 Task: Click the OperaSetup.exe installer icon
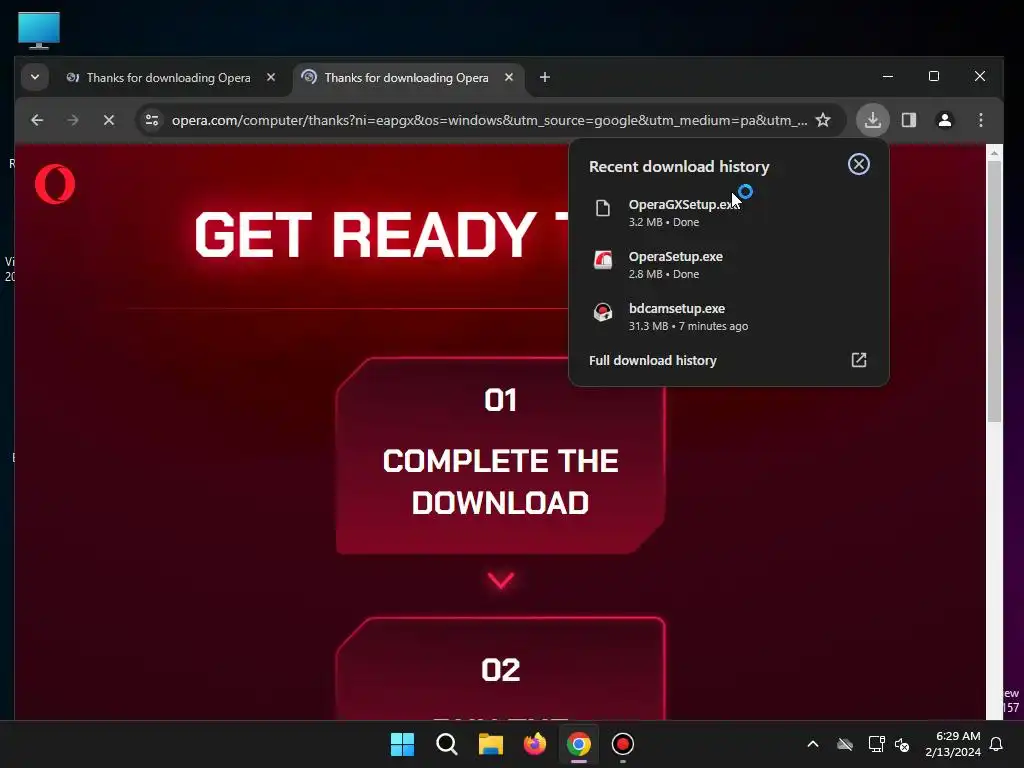point(603,260)
